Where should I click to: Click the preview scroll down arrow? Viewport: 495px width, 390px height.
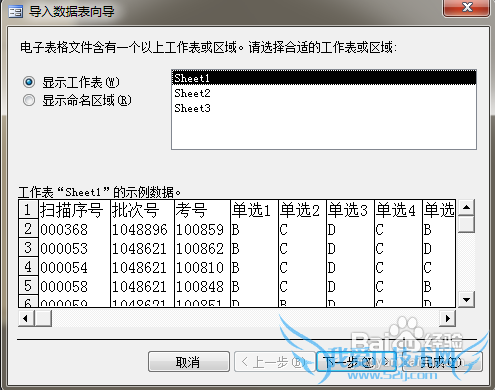pos(466,299)
